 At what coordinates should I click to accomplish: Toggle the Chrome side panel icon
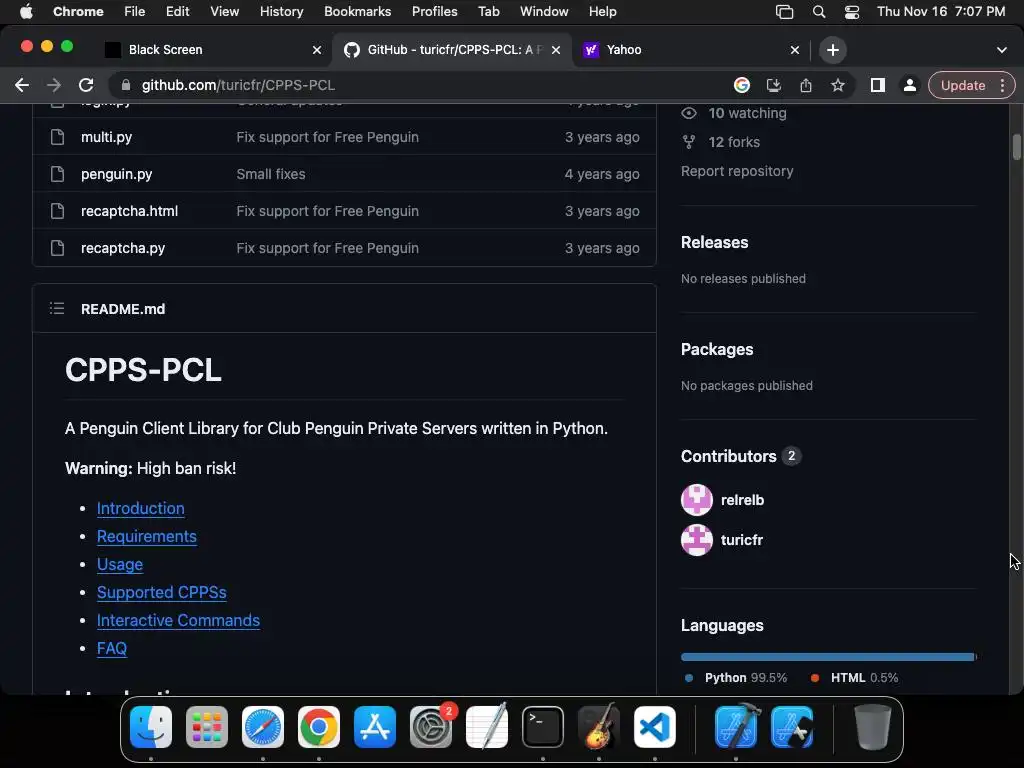(878, 85)
